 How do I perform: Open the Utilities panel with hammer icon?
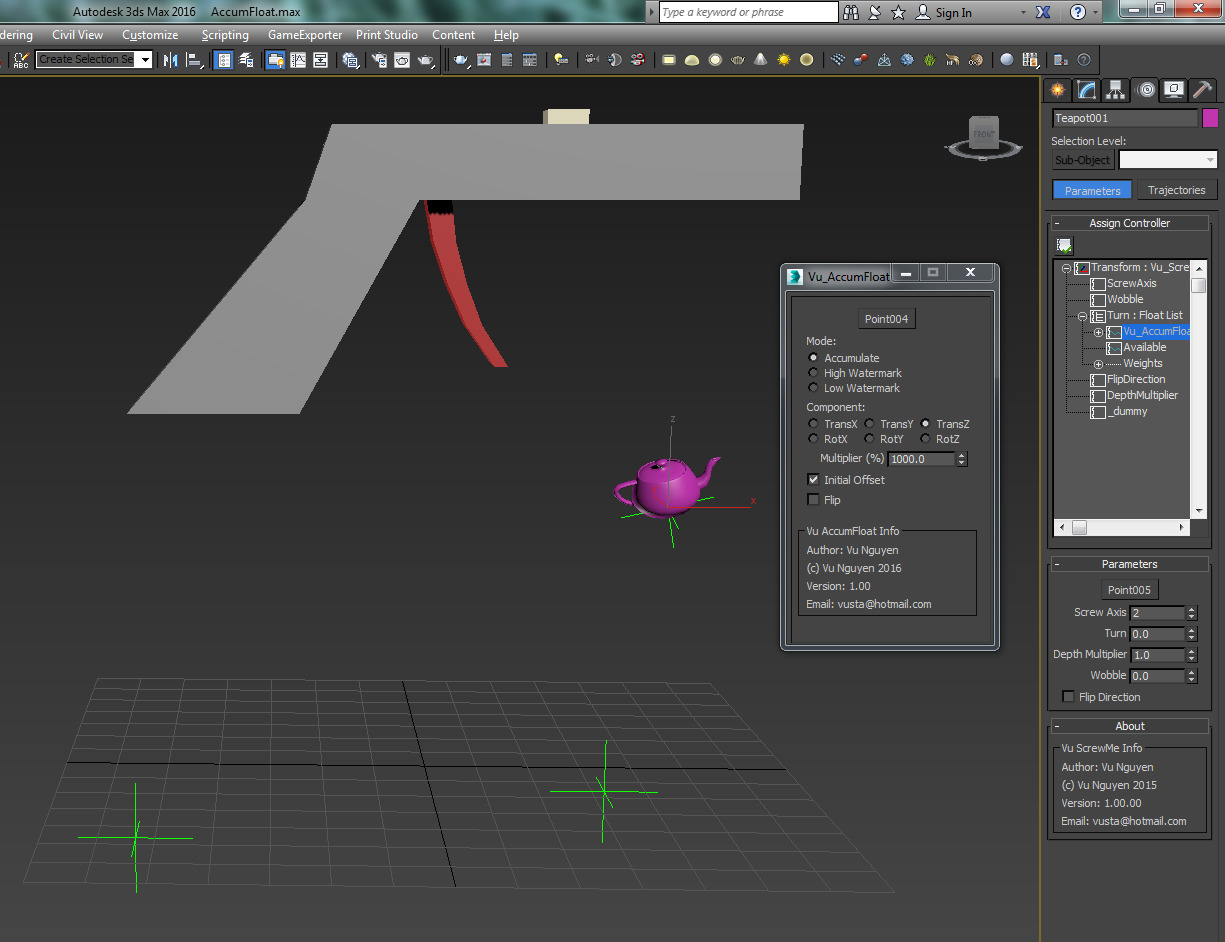pyautogui.click(x=1202, y=90)
